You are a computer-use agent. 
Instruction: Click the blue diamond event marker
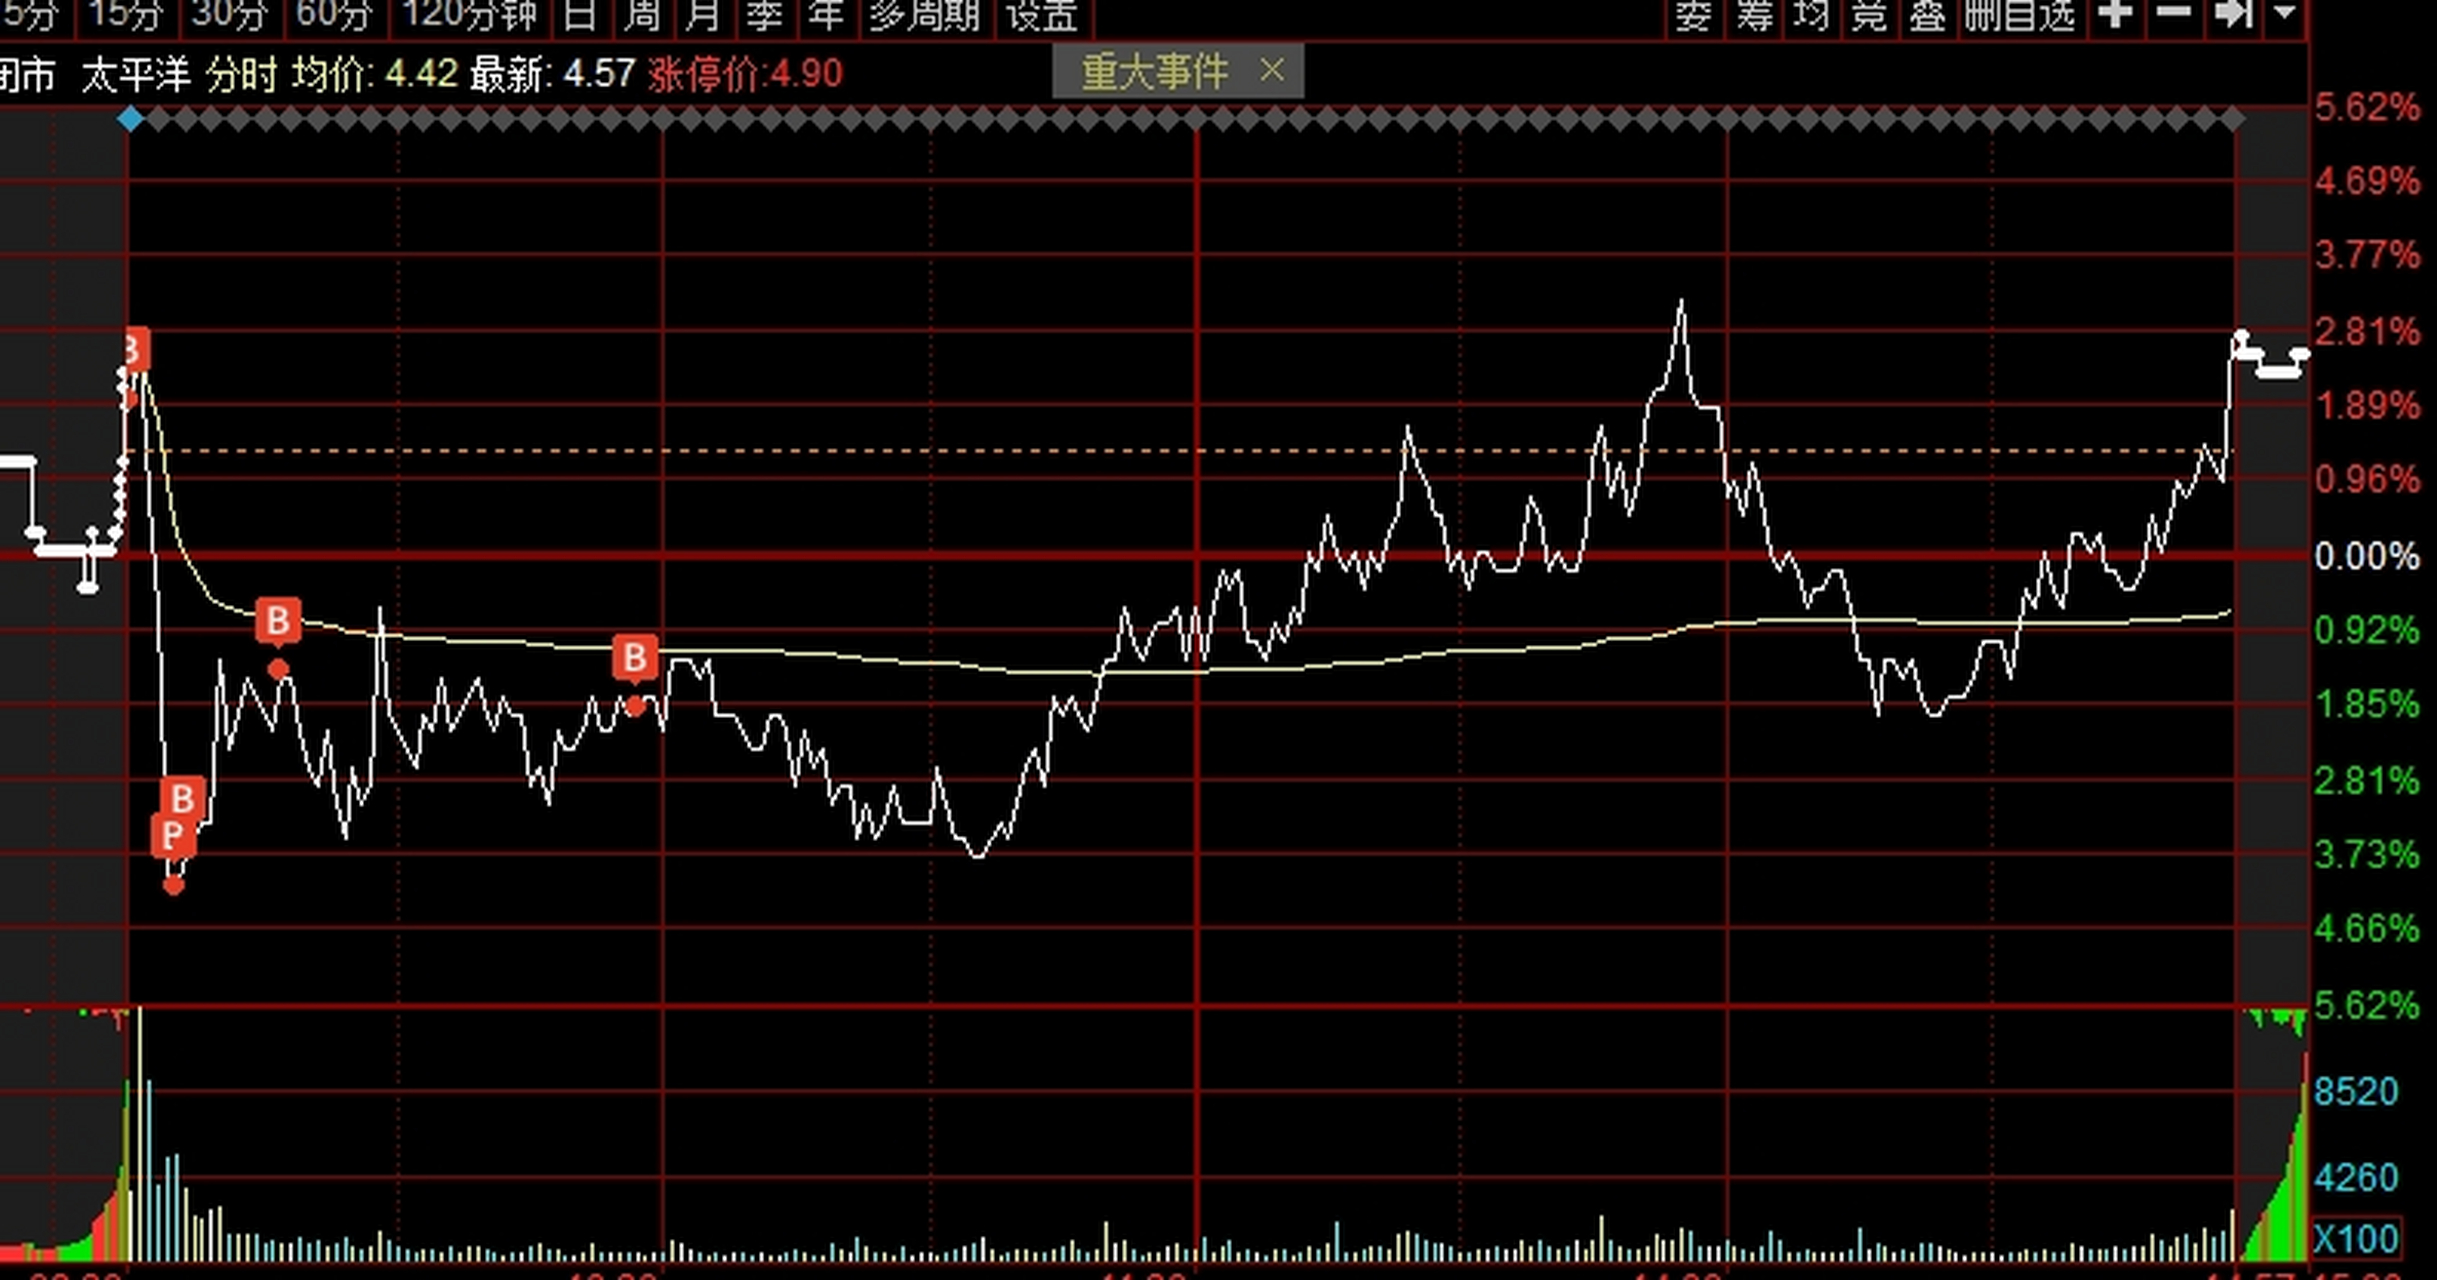(x=130, y=120)
